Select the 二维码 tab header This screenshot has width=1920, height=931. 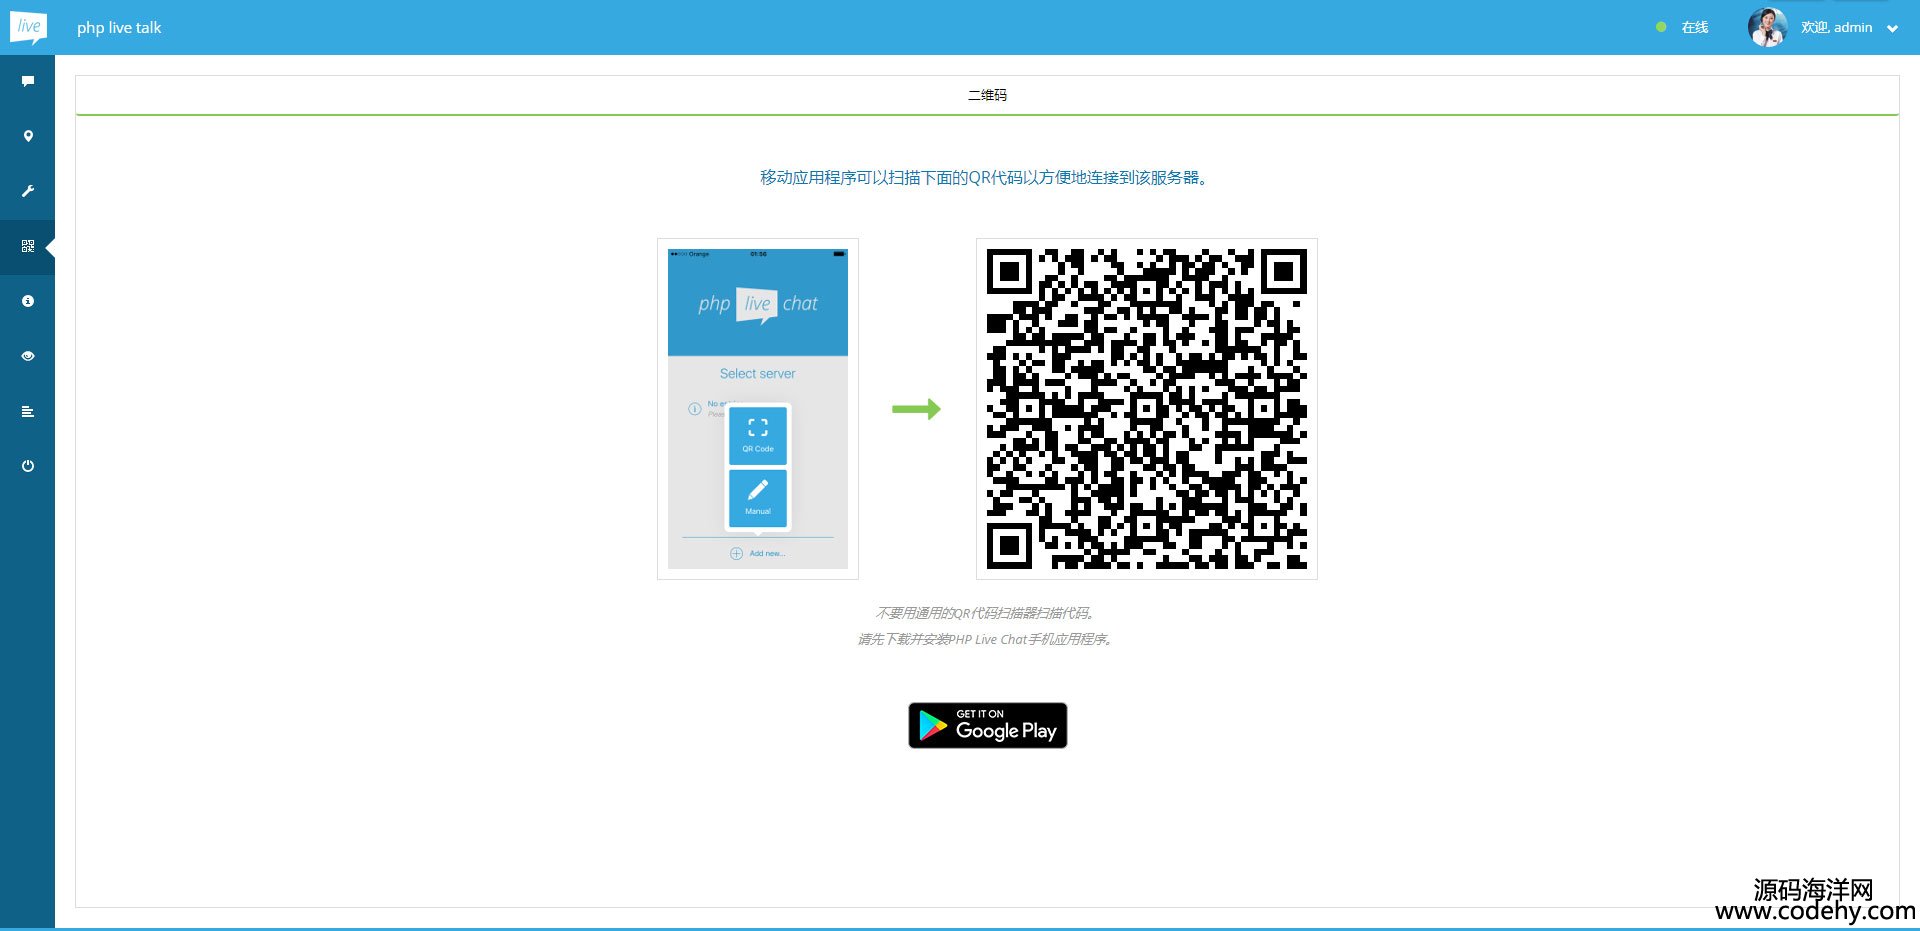(x=987, y=95)
